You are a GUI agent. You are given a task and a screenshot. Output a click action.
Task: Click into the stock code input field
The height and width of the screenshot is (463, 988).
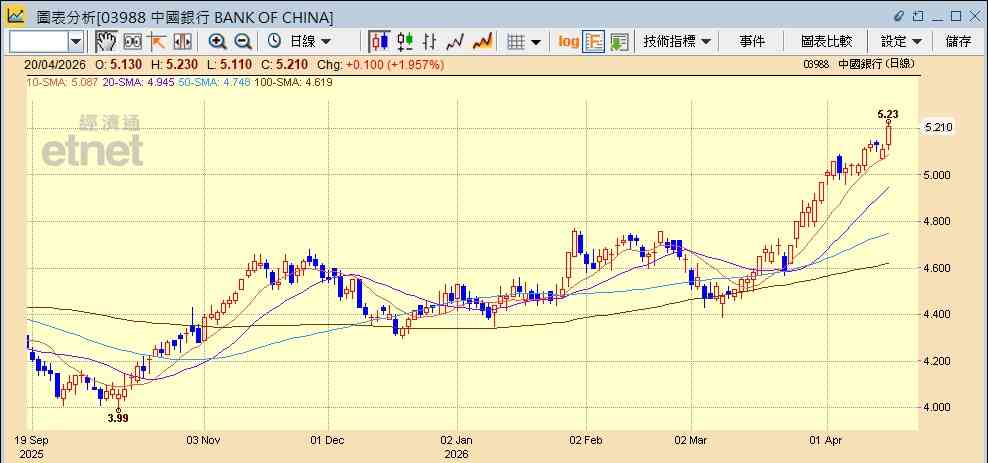tap(38, 42)
